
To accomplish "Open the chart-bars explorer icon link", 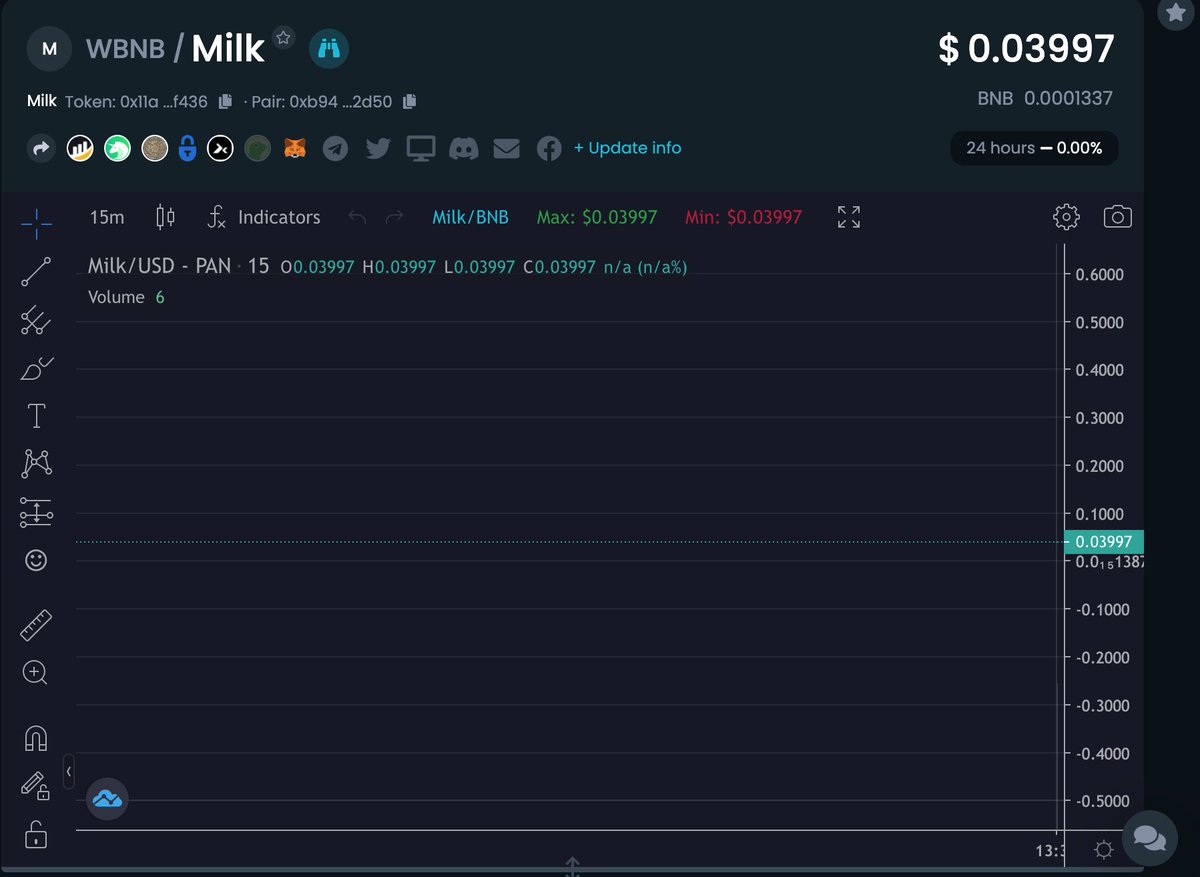I will pos(80,149).
